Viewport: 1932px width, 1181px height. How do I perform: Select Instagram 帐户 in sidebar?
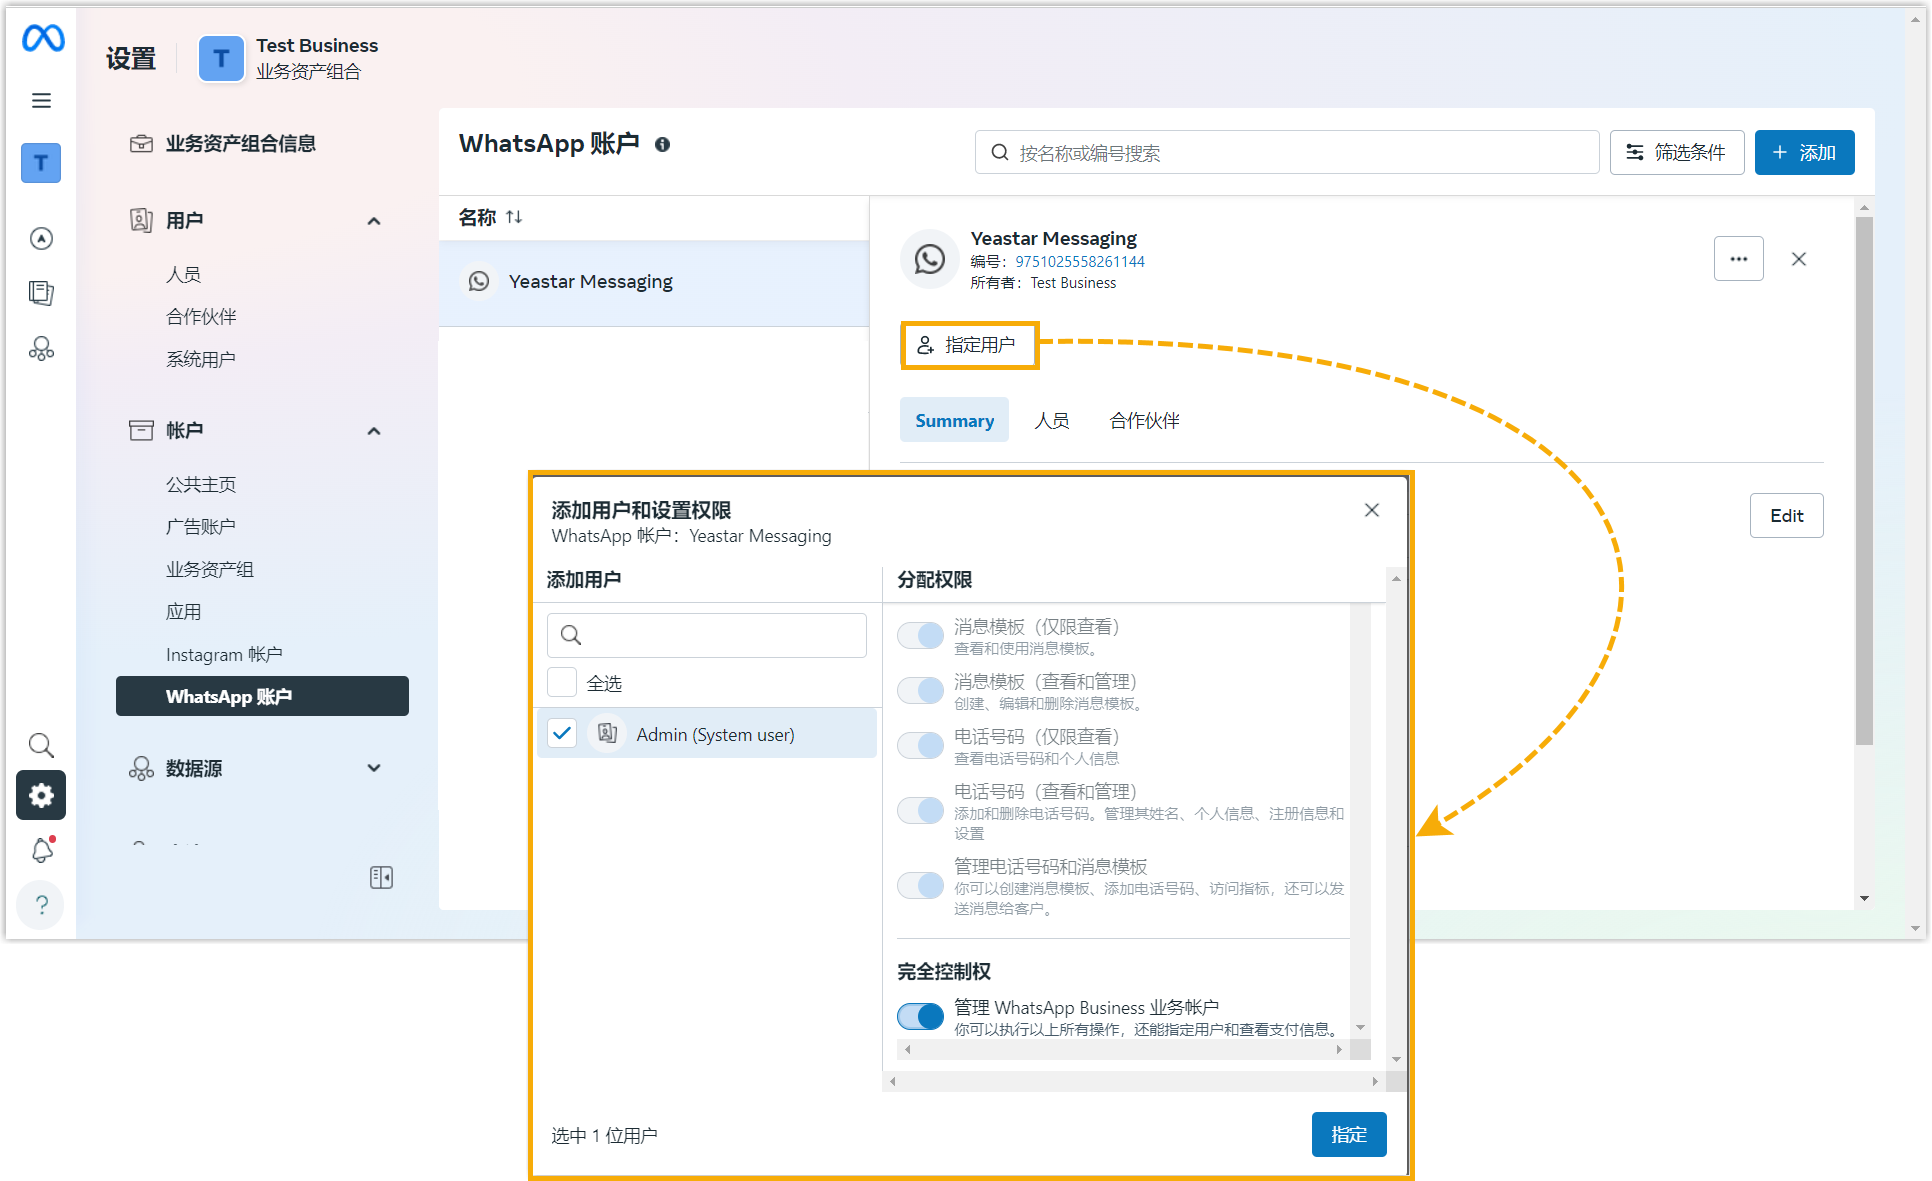tap(224, 654)
